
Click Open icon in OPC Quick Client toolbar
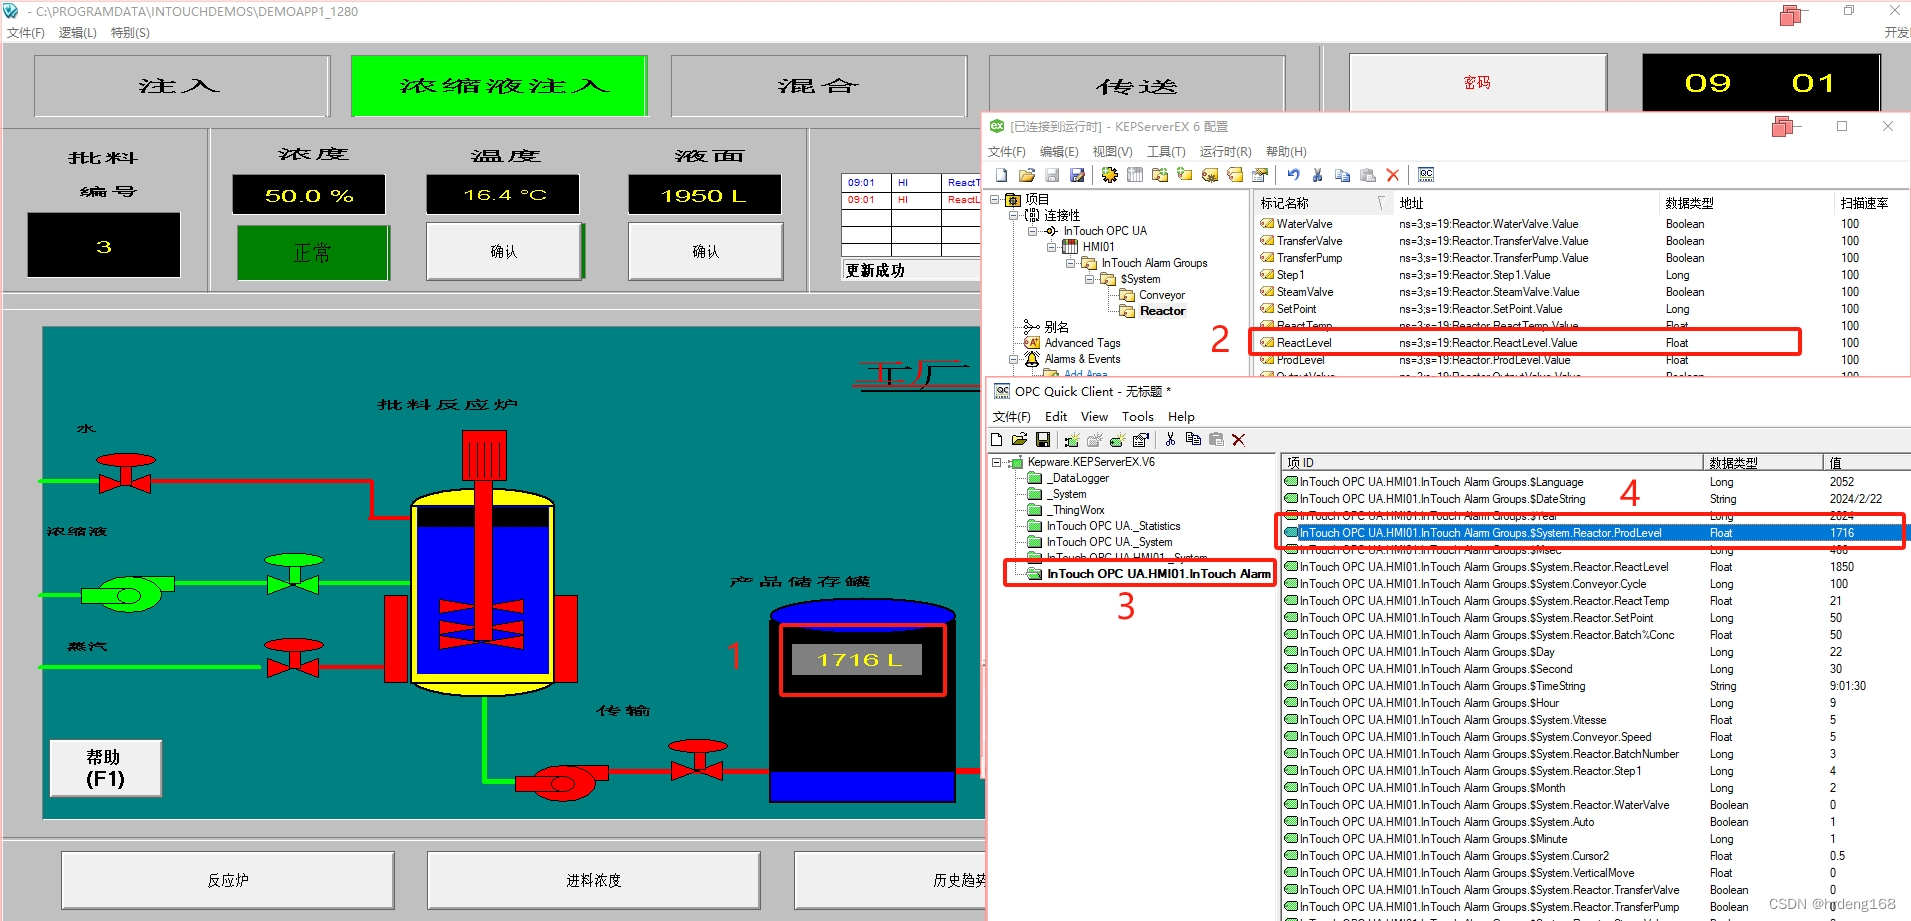pyautogui.click(x=1019, y=440)
